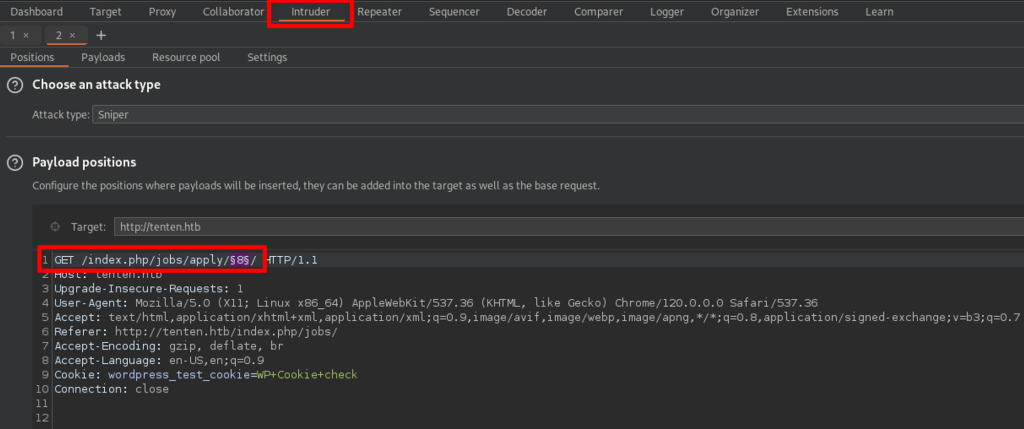The image size is (1024, 429).
Task: Open the Resource pool sub-tab
Action: (x=186, y=58)
